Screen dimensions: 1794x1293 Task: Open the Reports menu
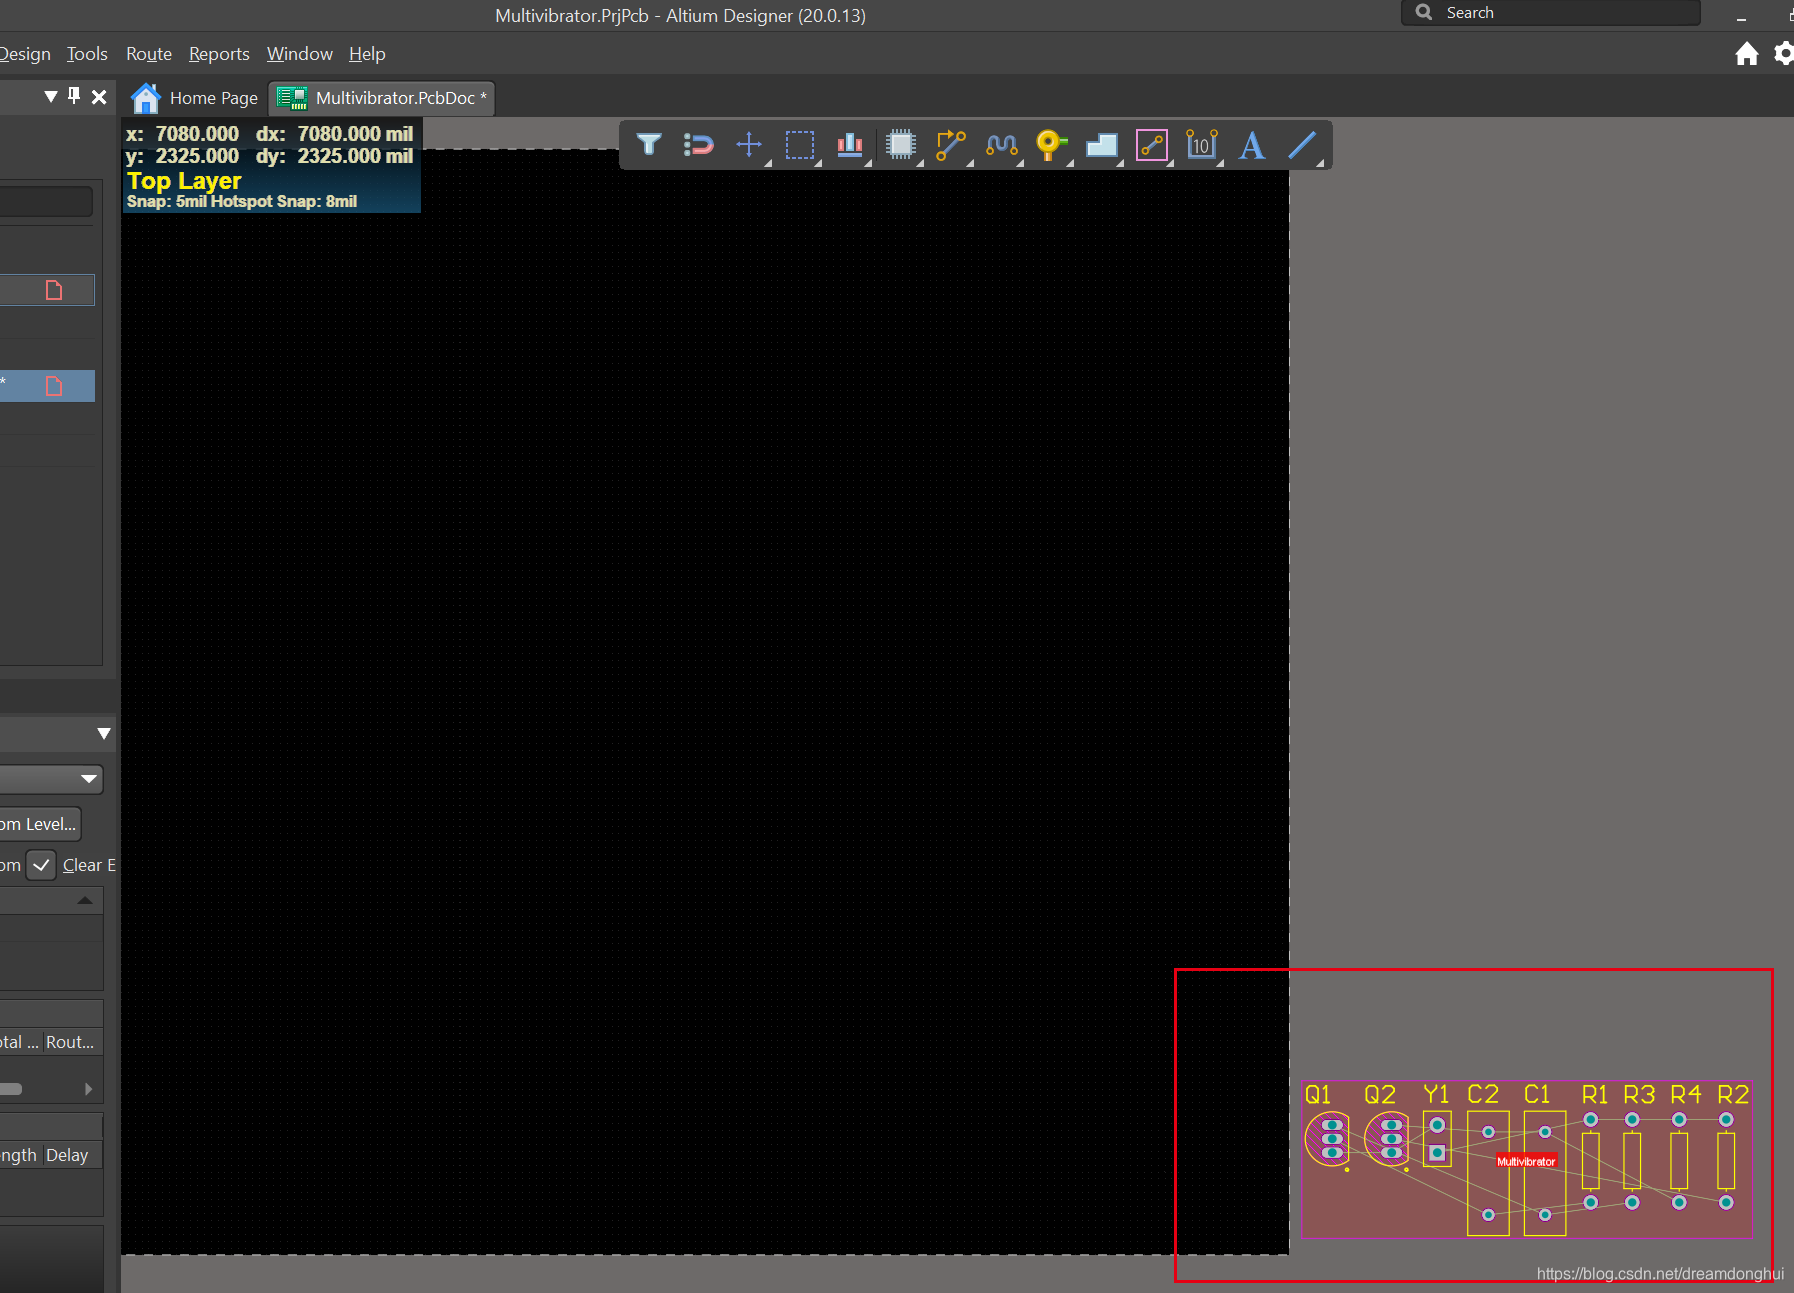[219, 54]
